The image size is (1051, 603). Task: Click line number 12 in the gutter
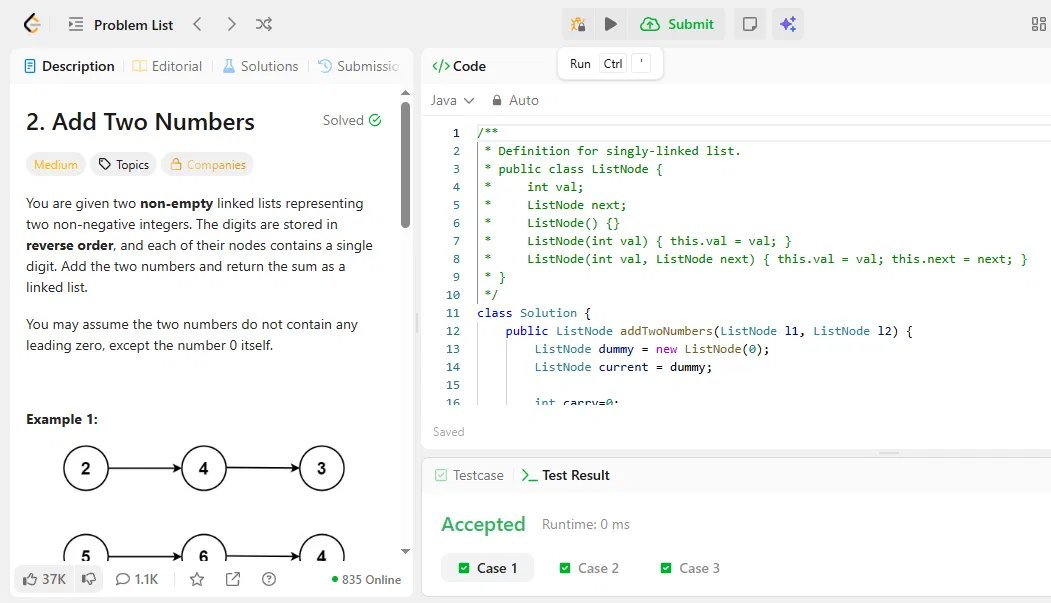(x=453, y=331)
